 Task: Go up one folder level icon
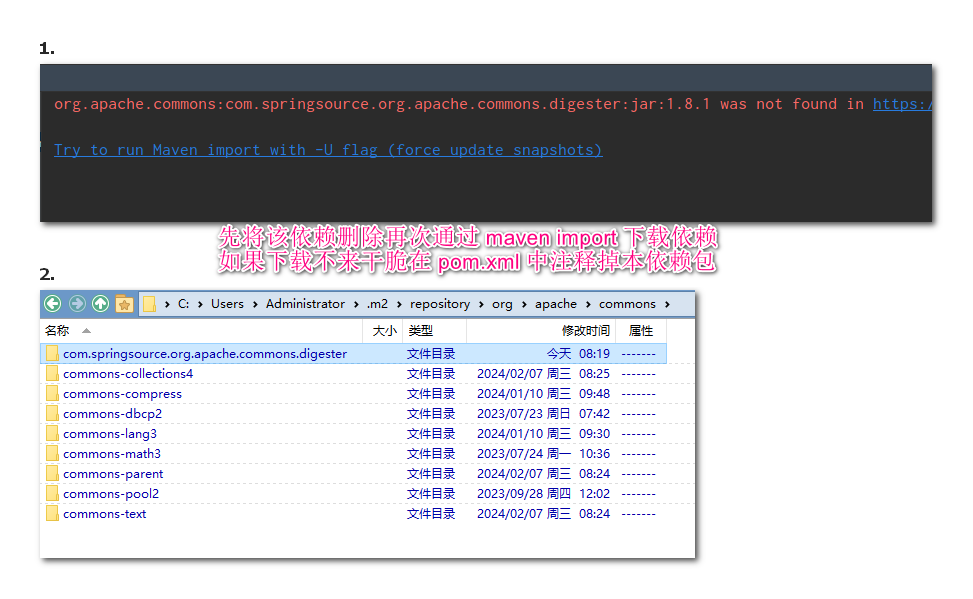(101, 304)
